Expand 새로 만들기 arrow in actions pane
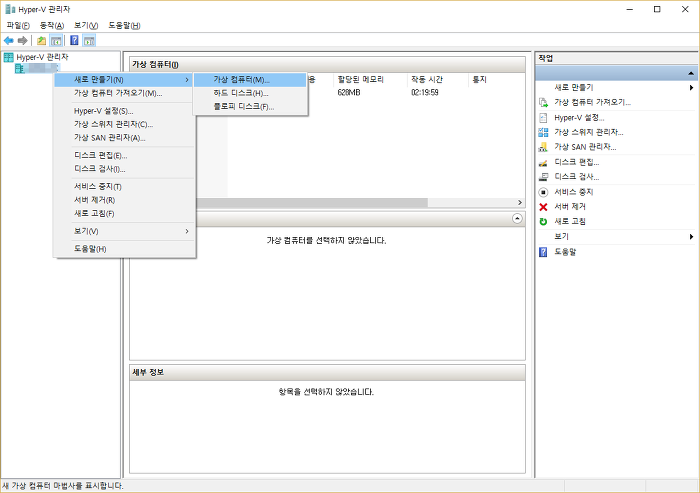 pos(691,88)
